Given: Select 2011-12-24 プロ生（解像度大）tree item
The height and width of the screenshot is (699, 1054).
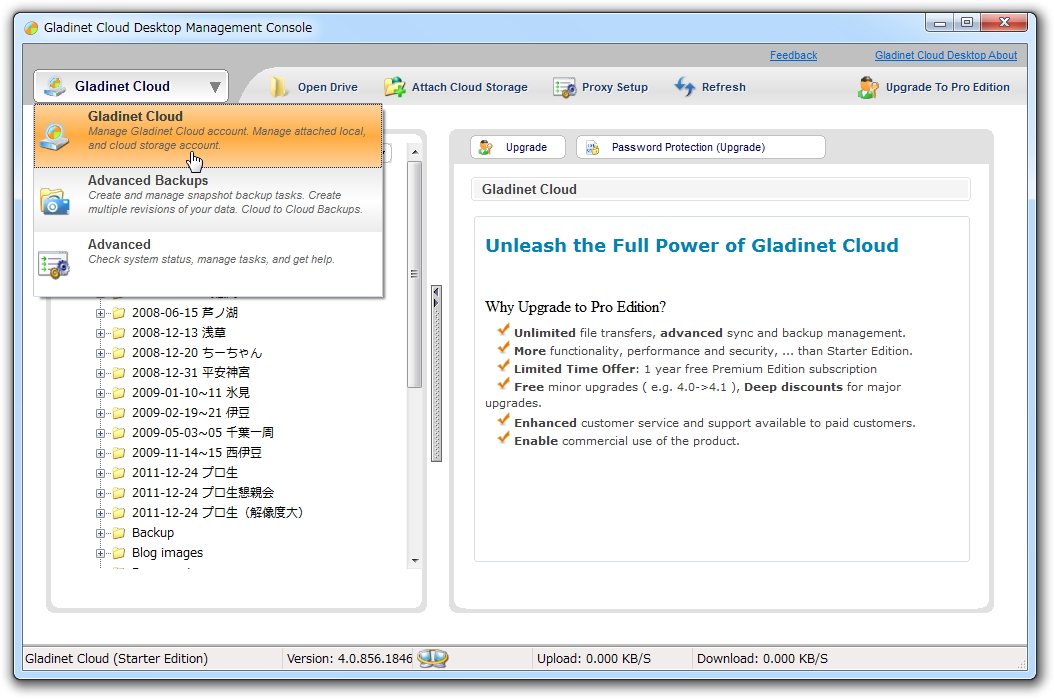Looking at the screenshot, I should coord(217,513).
